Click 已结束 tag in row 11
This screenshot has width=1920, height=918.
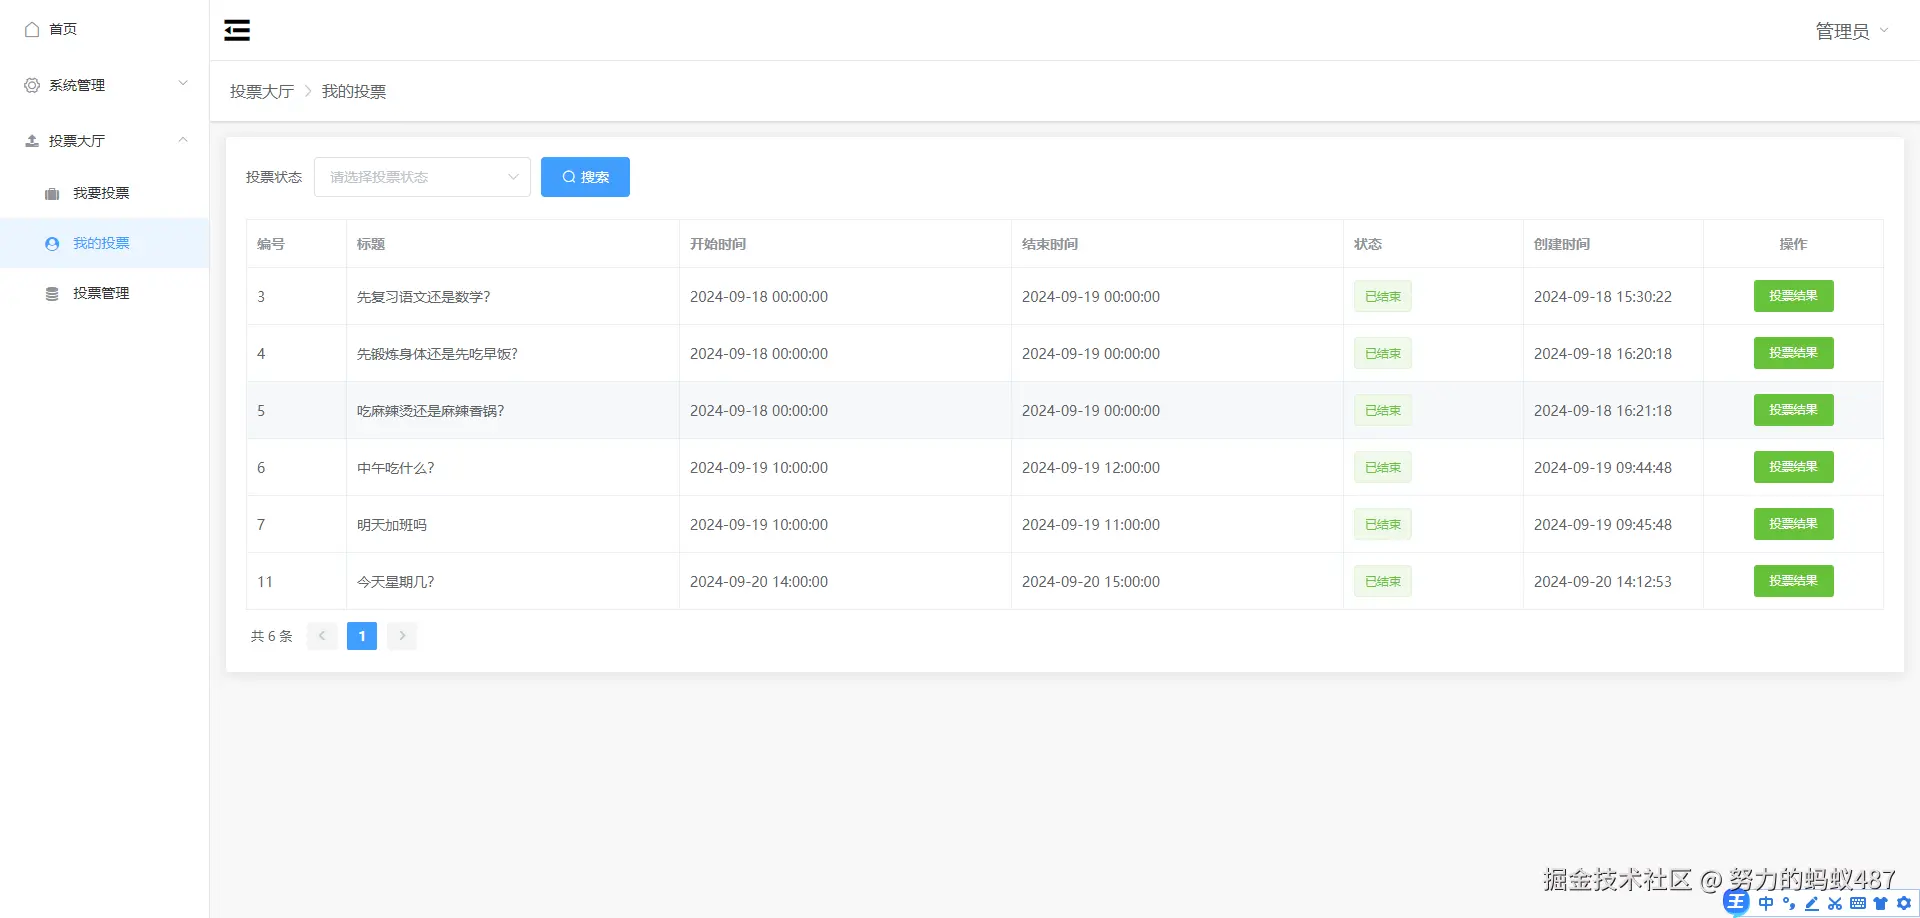(x=1383, y=581)
